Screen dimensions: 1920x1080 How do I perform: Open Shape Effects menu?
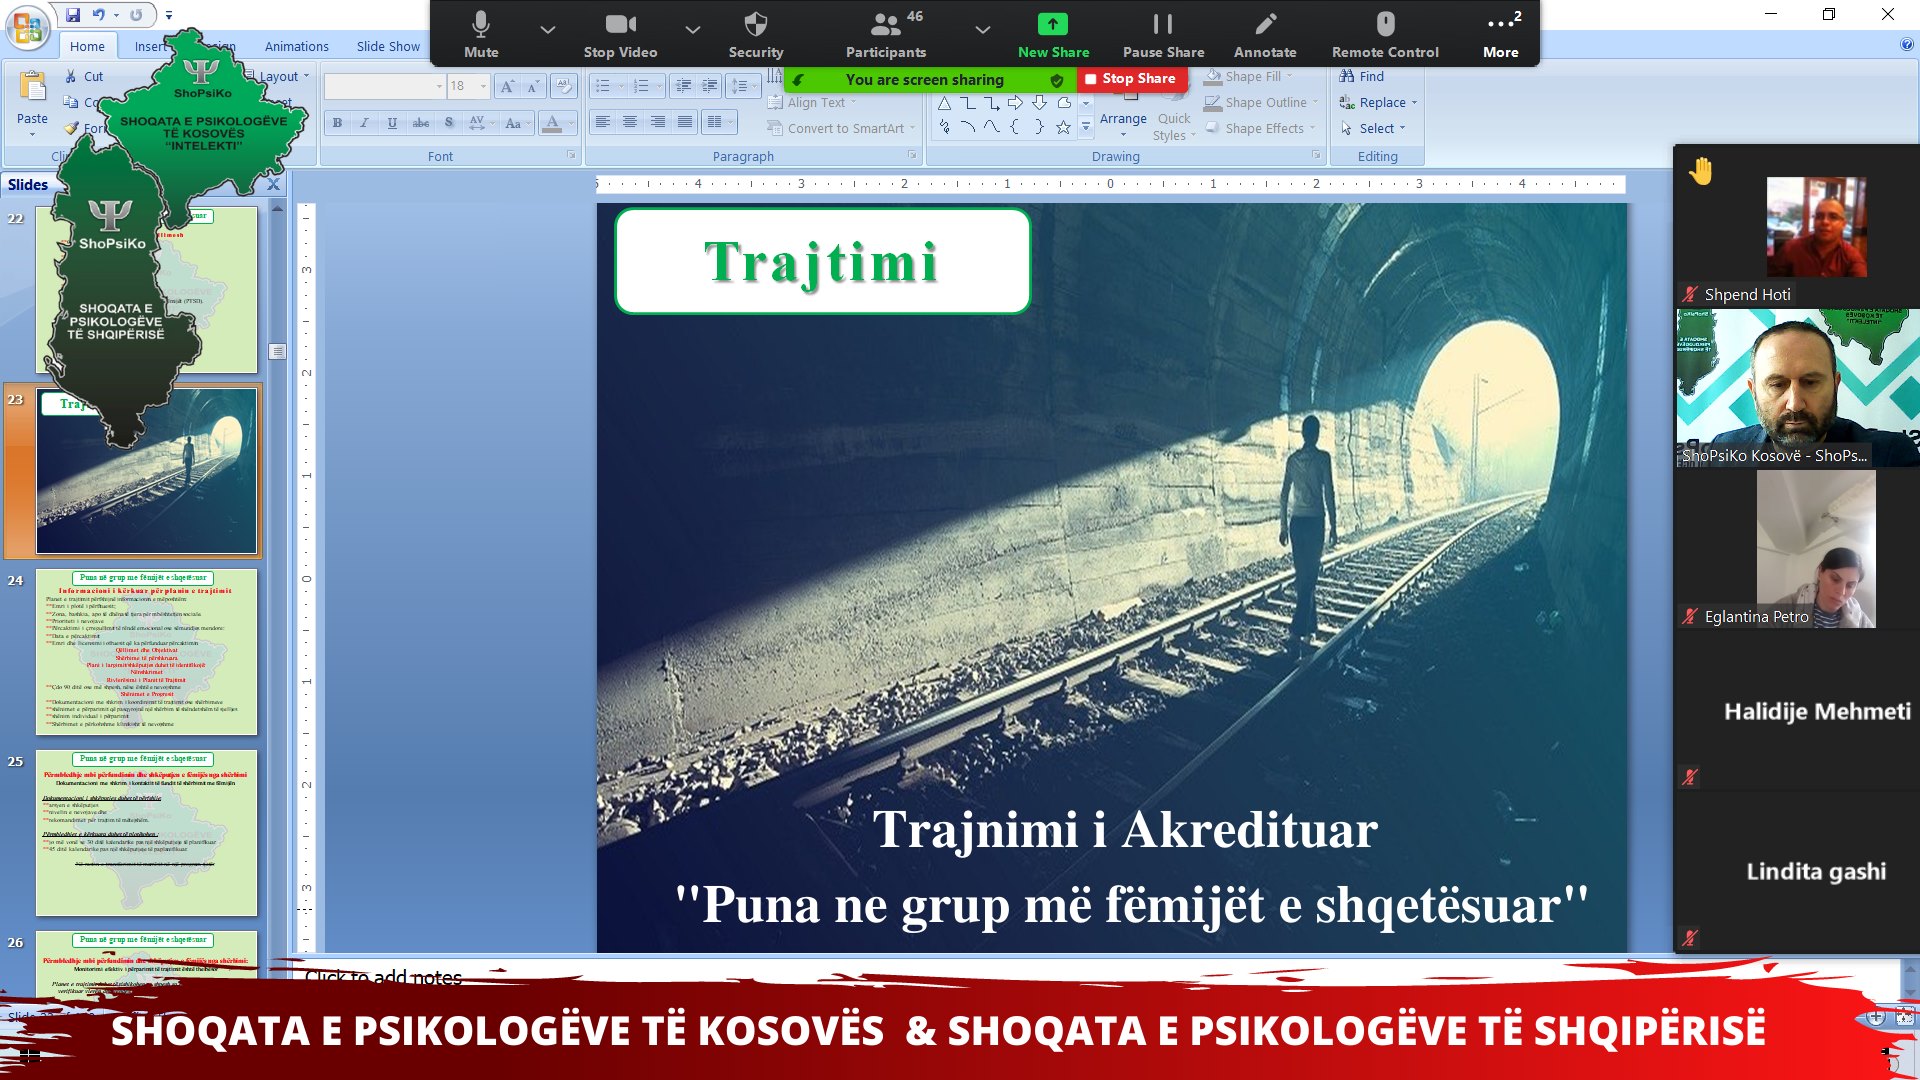click(1260, 128)
